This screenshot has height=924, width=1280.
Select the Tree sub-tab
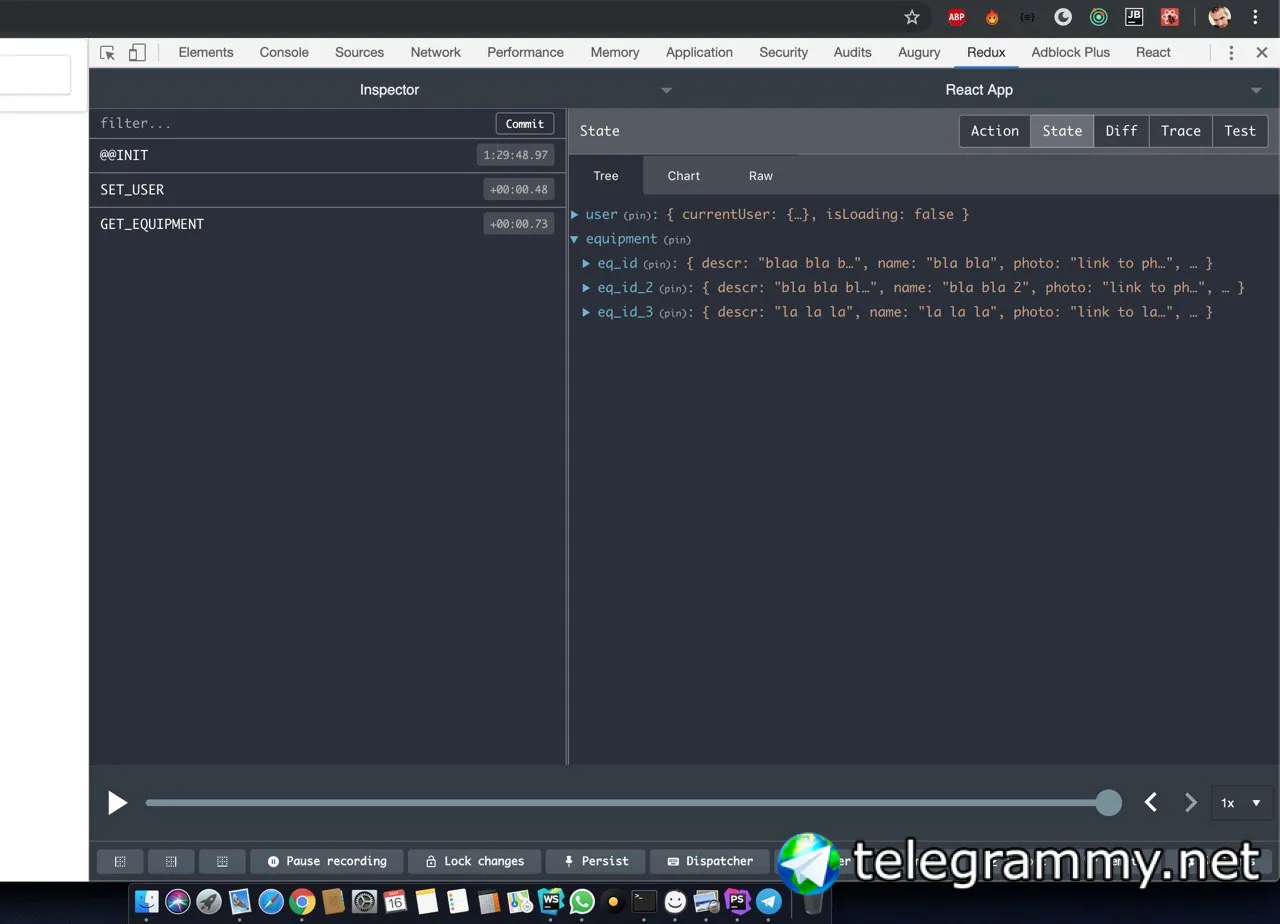click(606, 176)
